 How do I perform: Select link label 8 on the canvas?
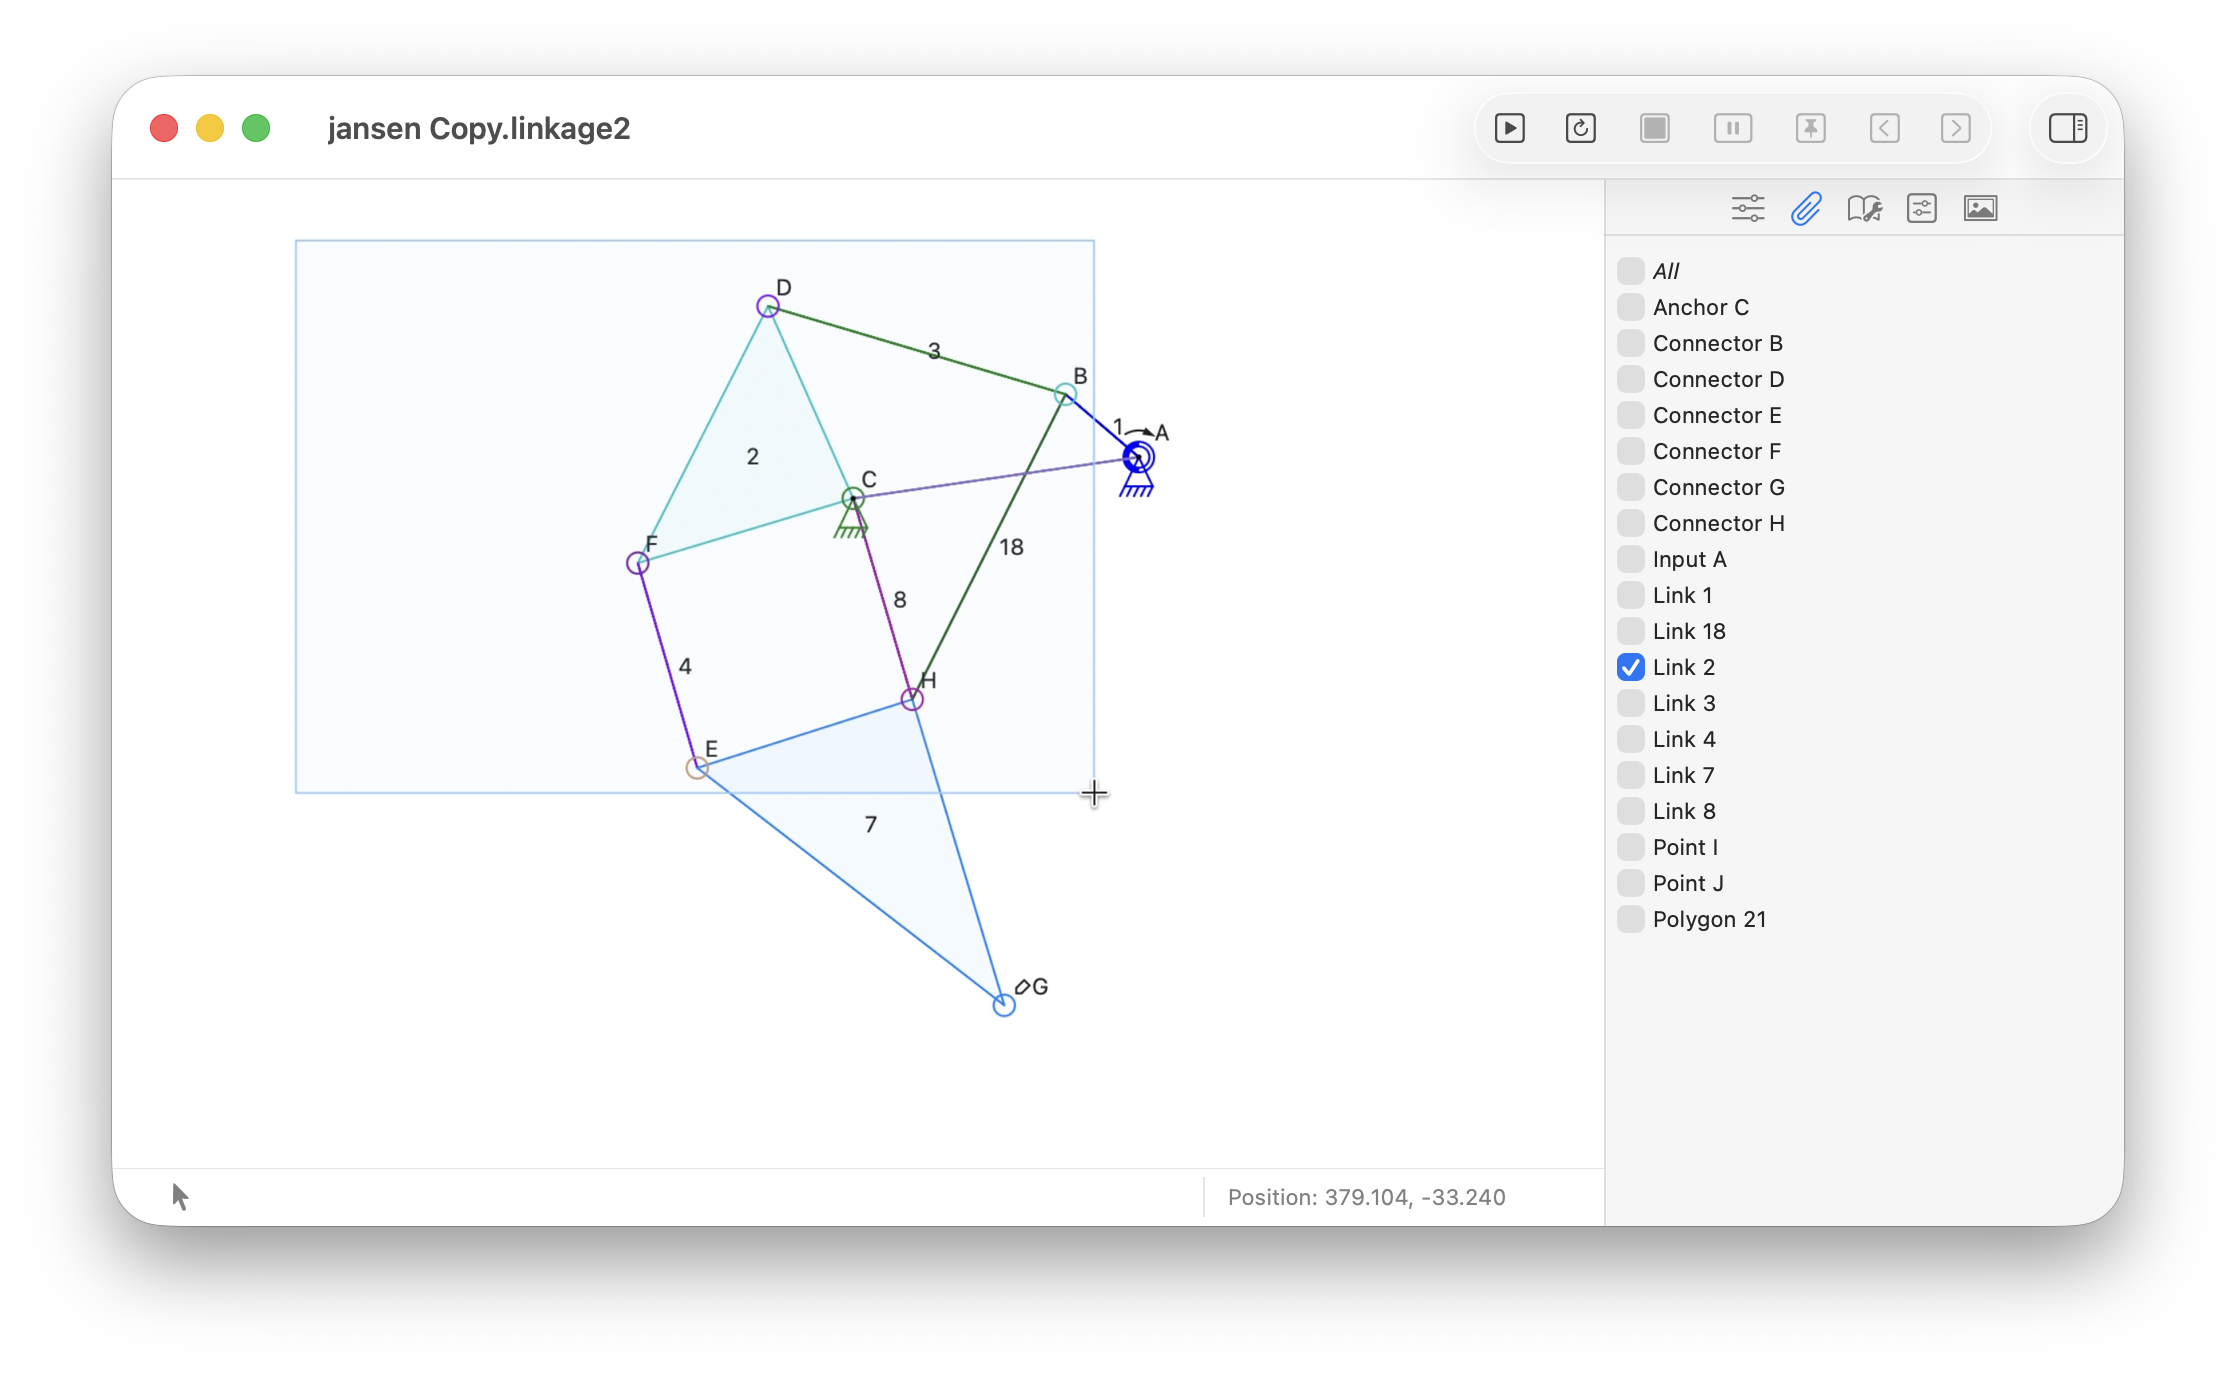[900, 600]
